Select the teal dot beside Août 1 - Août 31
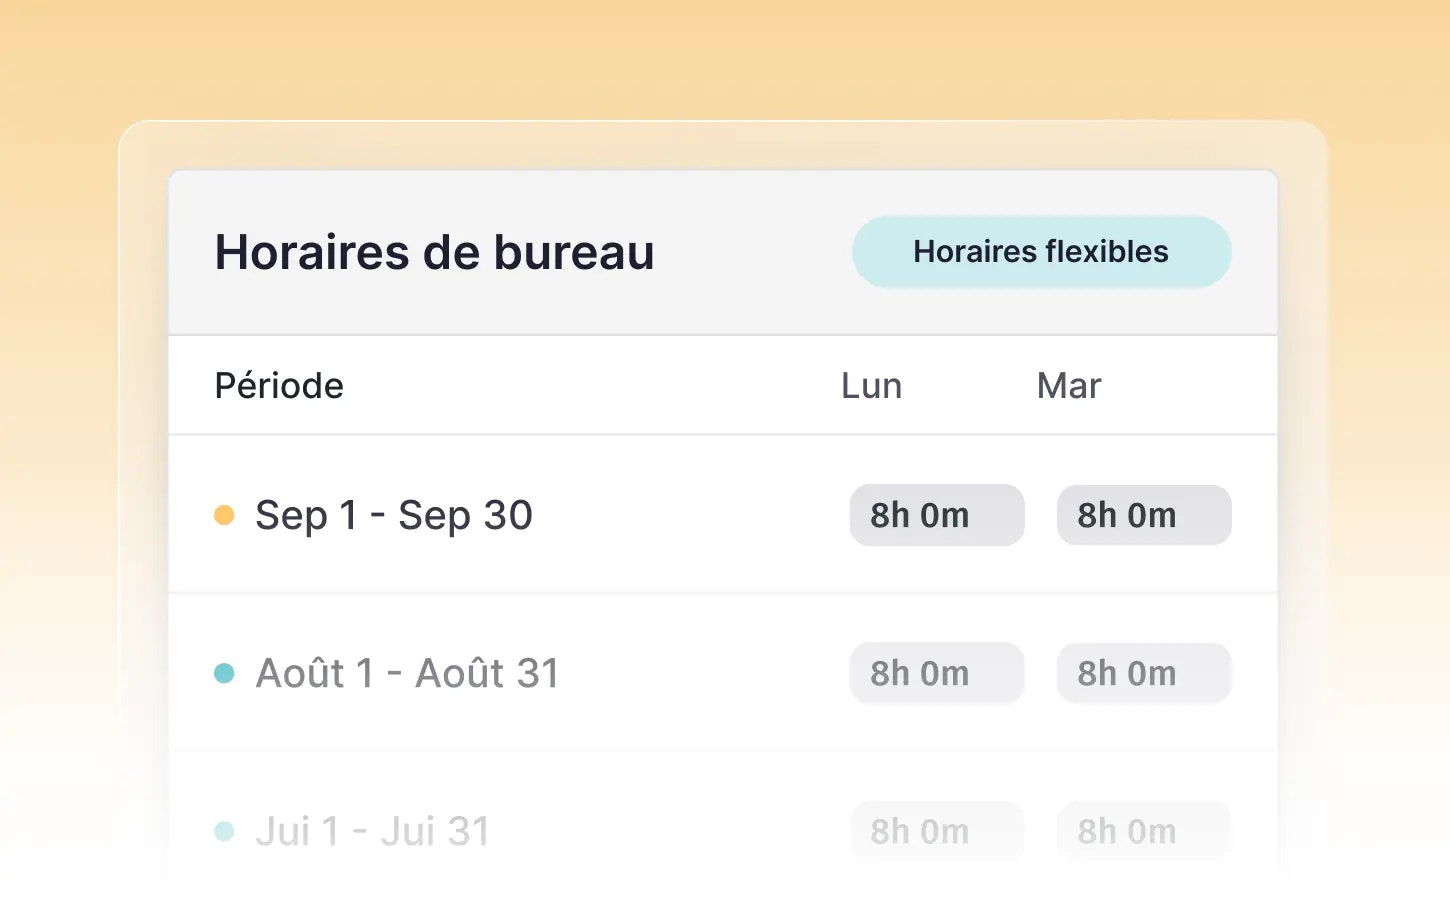The image size is (1450, 920). [224, 673]
